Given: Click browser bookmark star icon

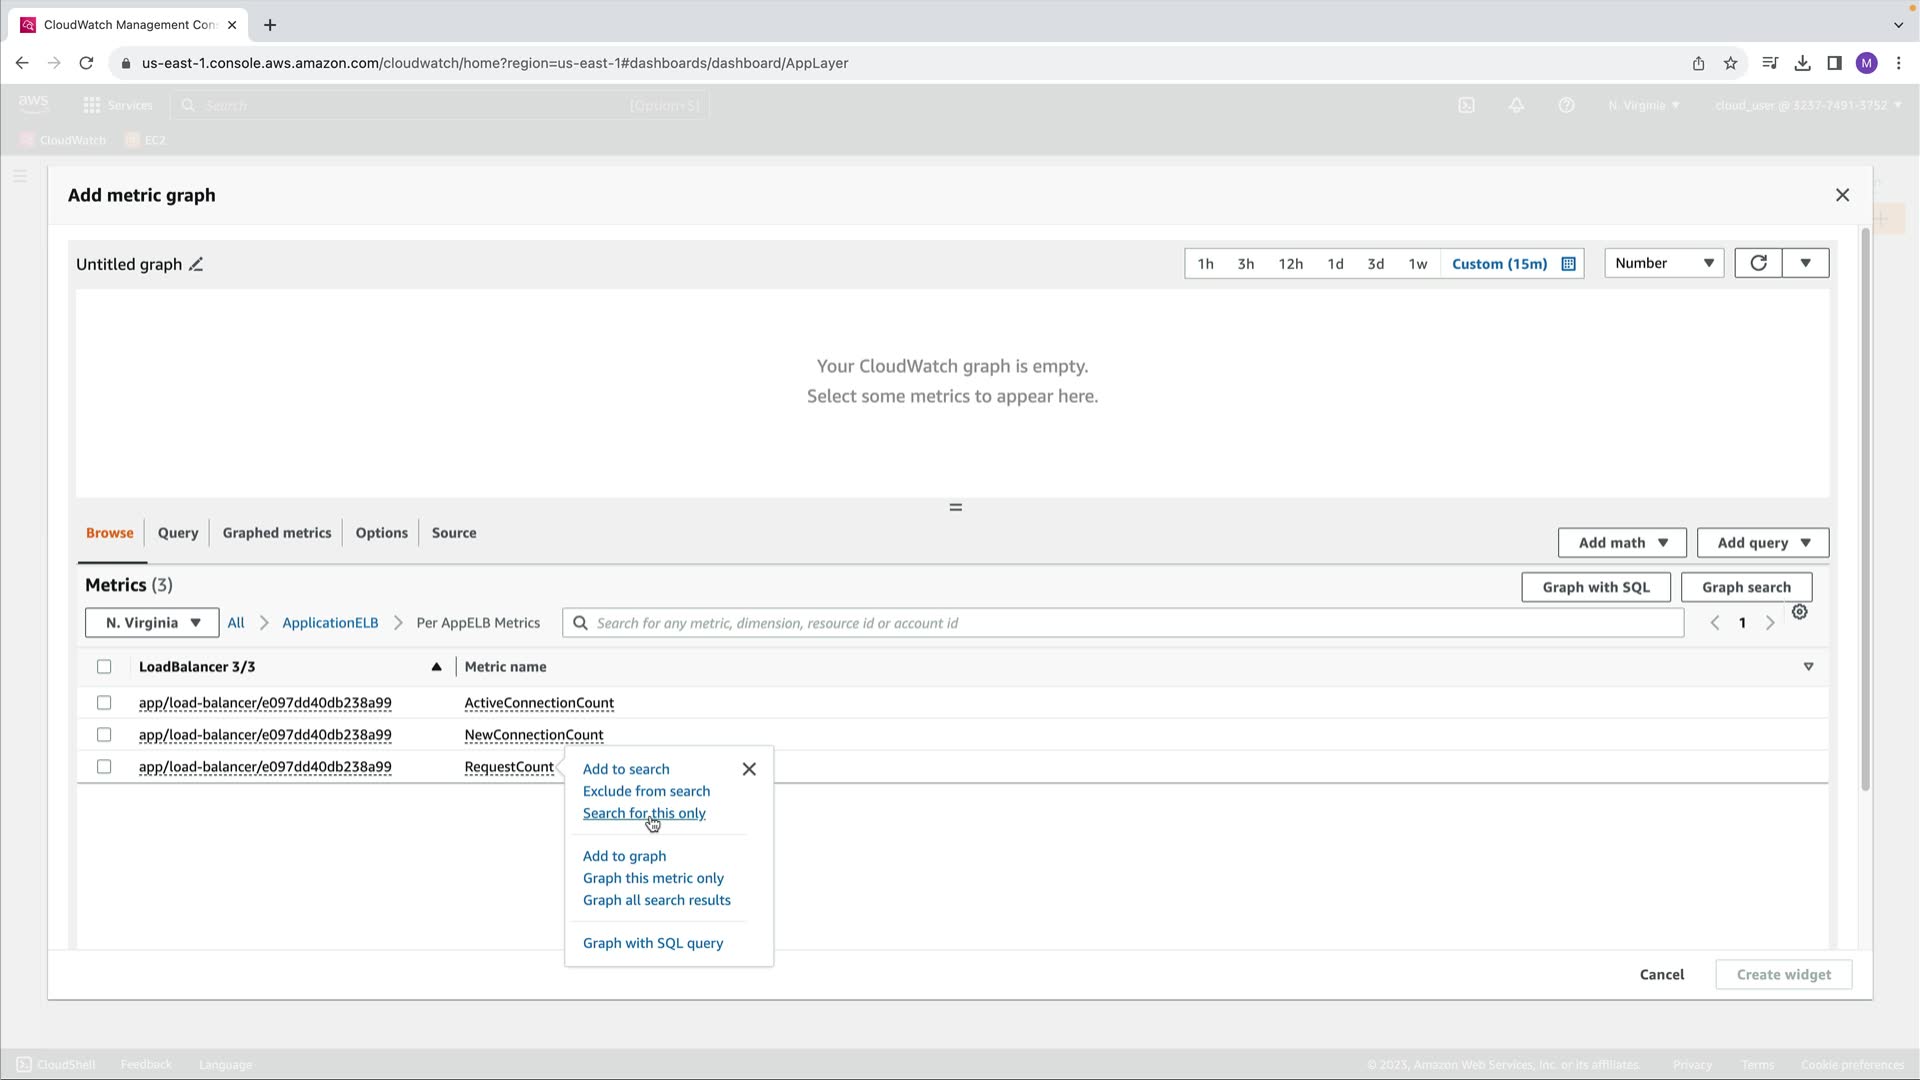Looking at the screenshot, I should tap(1730, 63).
